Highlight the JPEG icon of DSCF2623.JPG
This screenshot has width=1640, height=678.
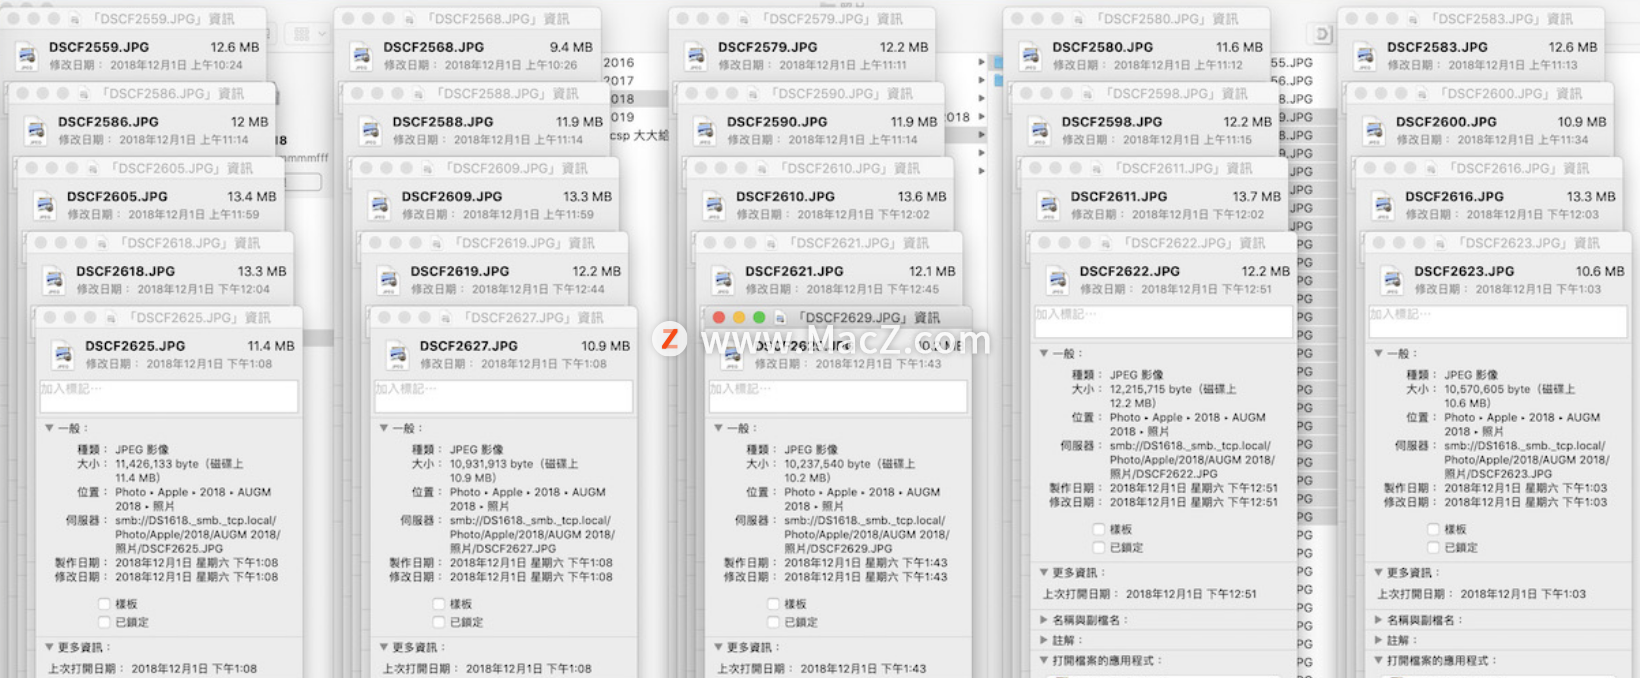(1392, 280)
